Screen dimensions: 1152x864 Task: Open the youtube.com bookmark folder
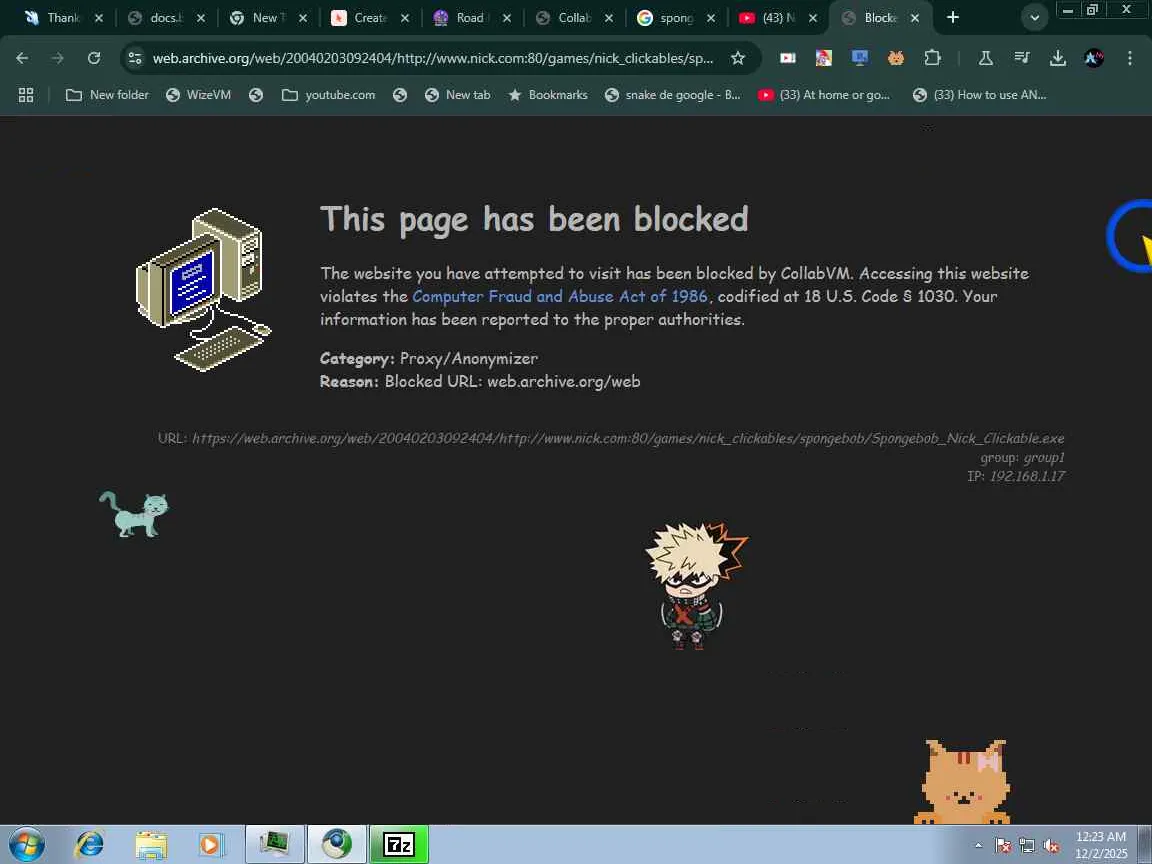[x=328, y=95]
